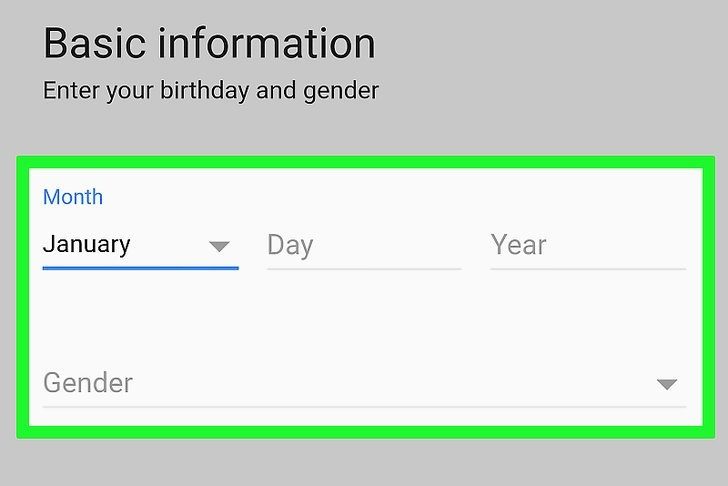Click the Gender field arrow icon
Image resolution: width=728 pixels, height=486 pixels.
click(667, 385)
